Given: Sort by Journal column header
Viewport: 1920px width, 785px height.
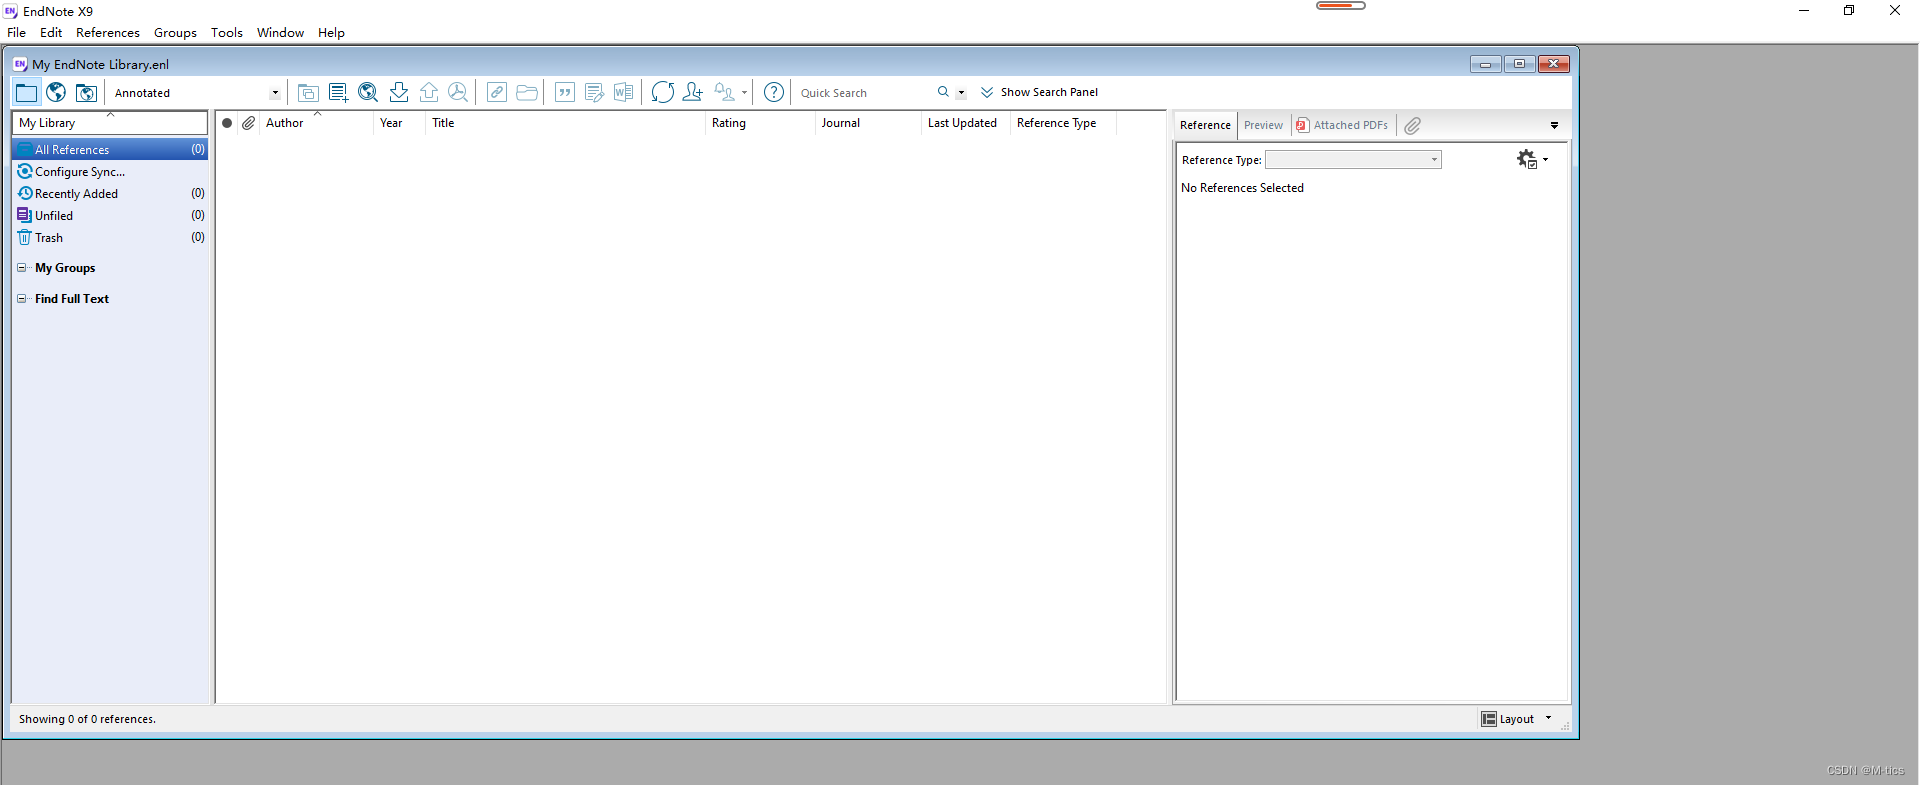Looking at the screenshot, I should tap(868, 123).
